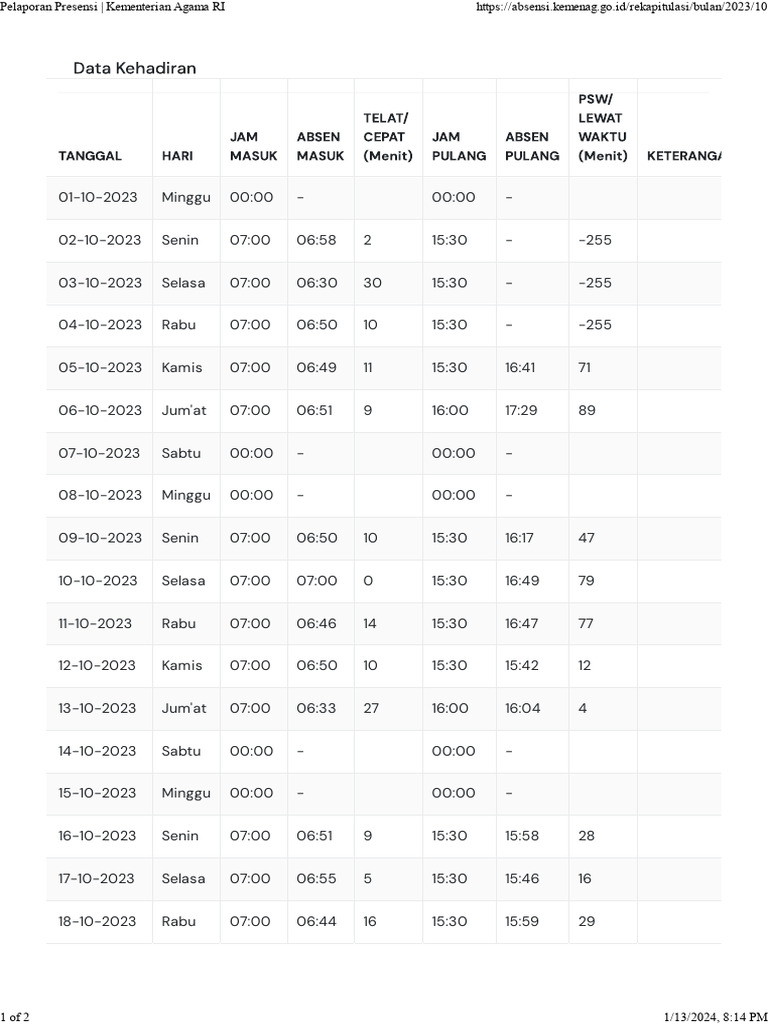Viewport: 768px width, 1024px height.
Task: Click absen masuk 06:33 on 13-10-2023
Action: (316, 708)
